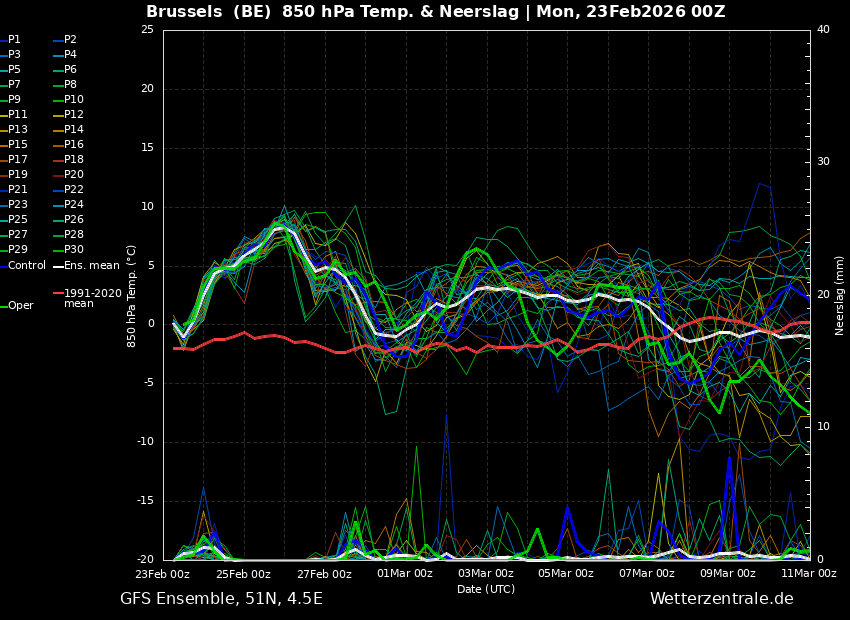Click the P17 legend label
Image resolution: width=850 pixels, height=620 pixels.
(x=17, y=159)
